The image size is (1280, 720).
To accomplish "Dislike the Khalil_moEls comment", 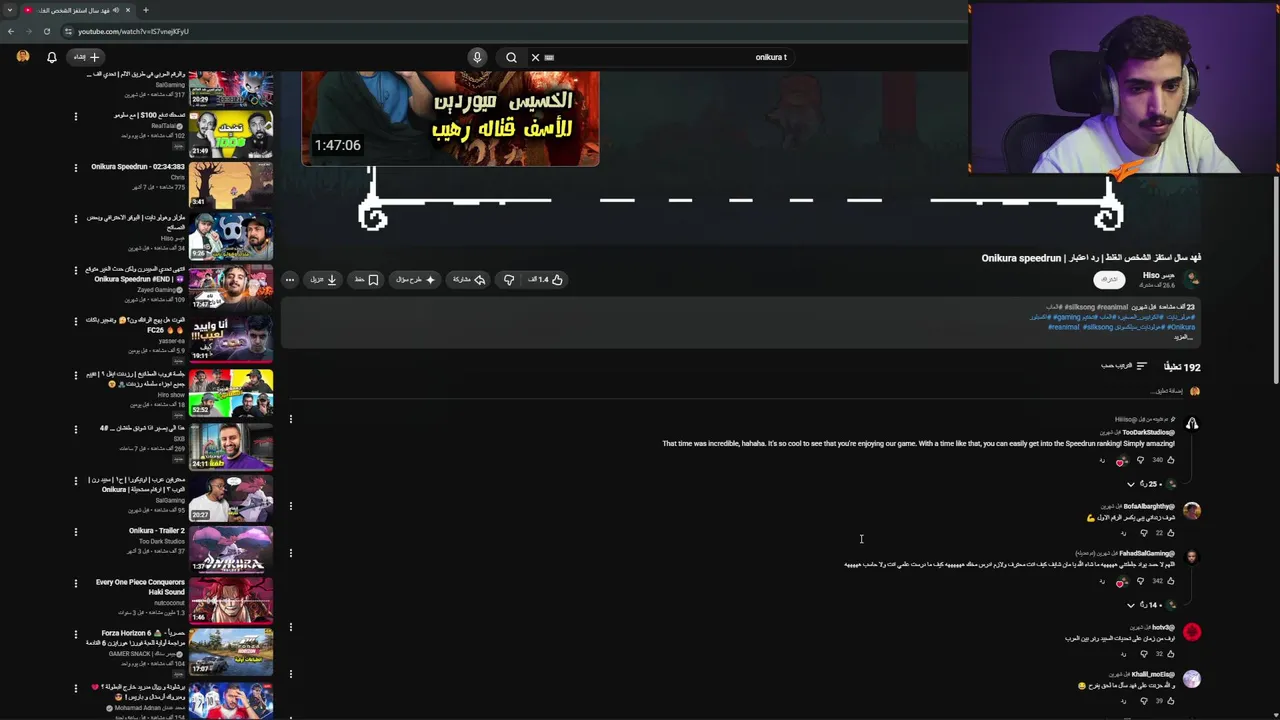I will pos(1144,701).
